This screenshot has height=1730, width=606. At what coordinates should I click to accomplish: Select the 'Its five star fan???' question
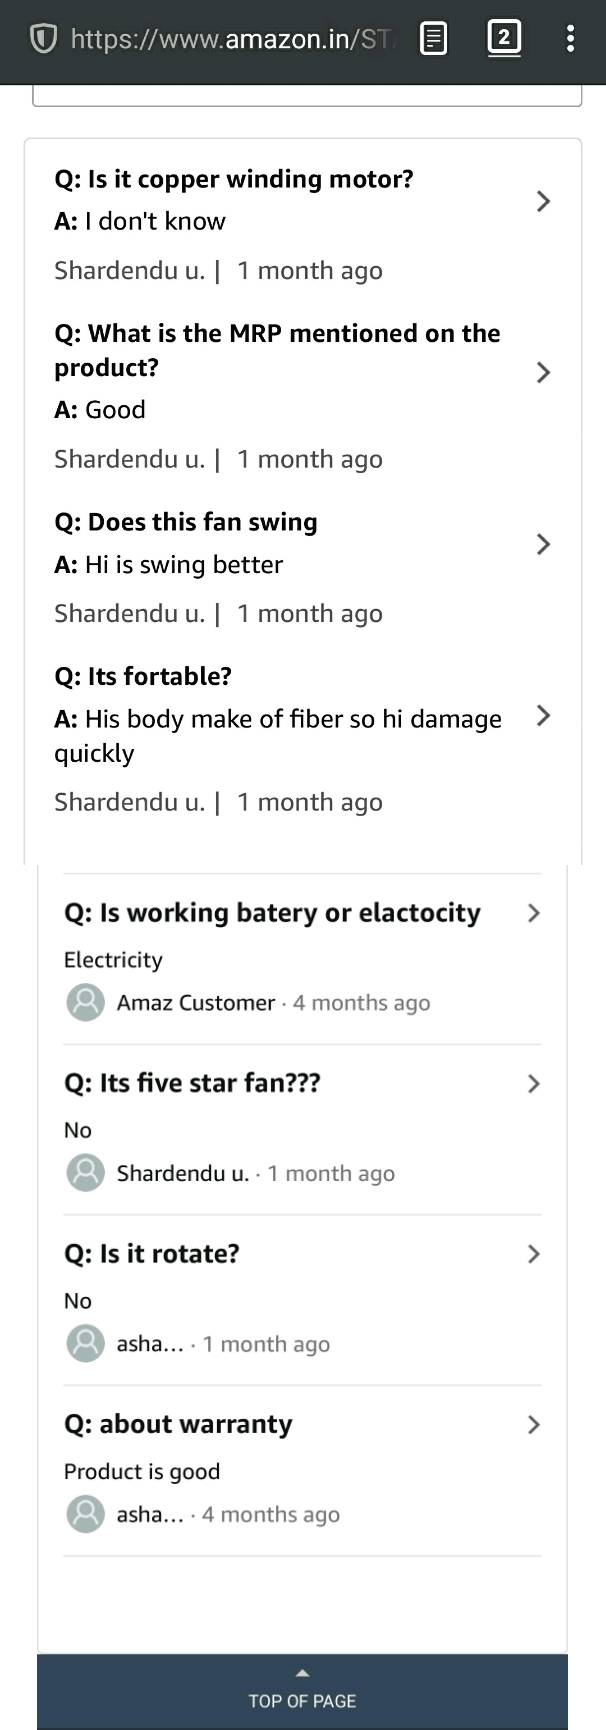[192, 1083]
